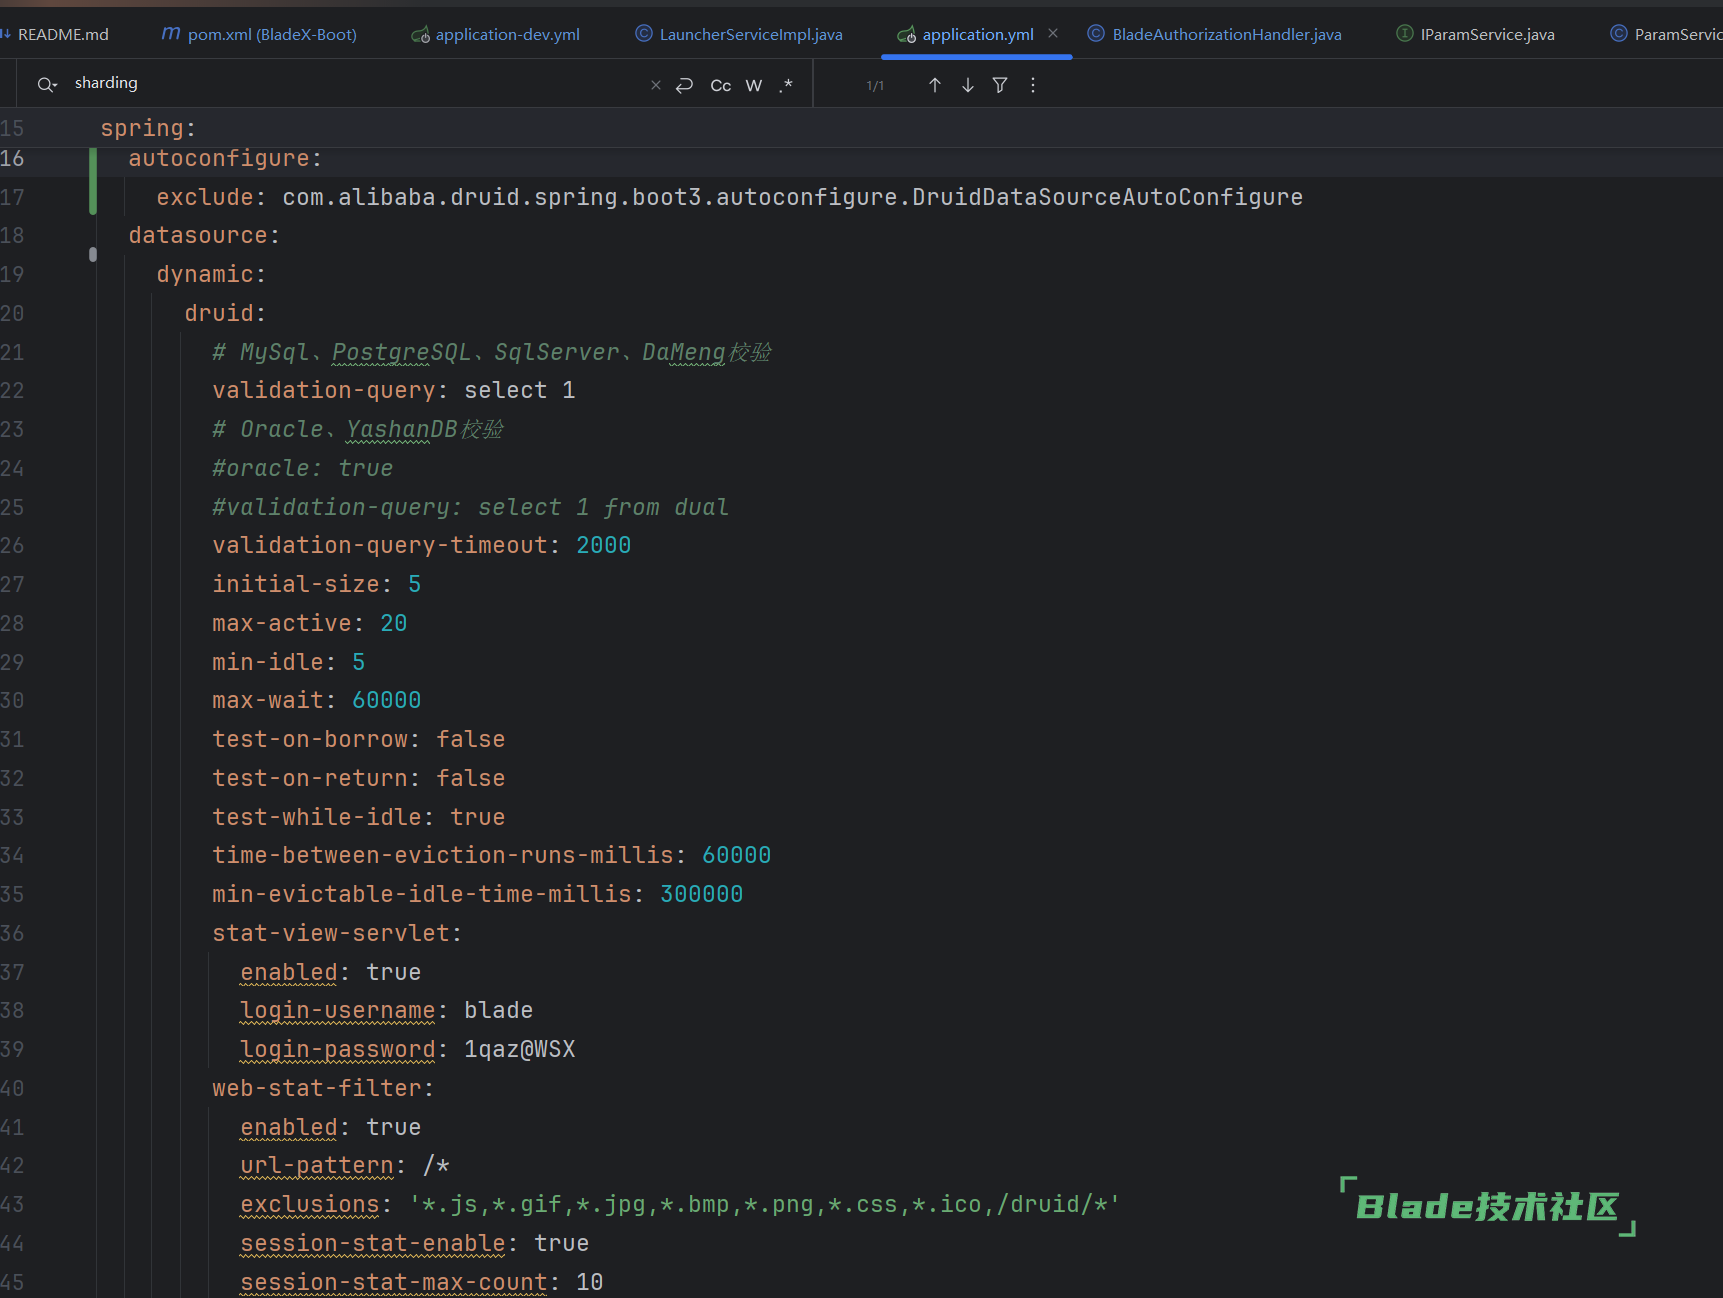1723x1298 pixels.
Task: Click min-evictable-idle-time-millis value 300000
Action: [701, 894]
